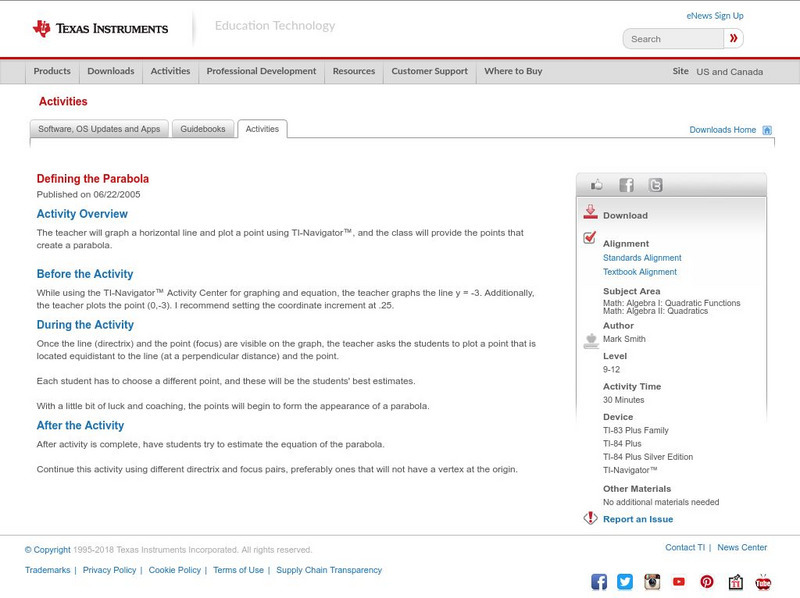The image size is (800, 598).
Task: Click the Texas Instruments logo
Action: tap(100, 28)
